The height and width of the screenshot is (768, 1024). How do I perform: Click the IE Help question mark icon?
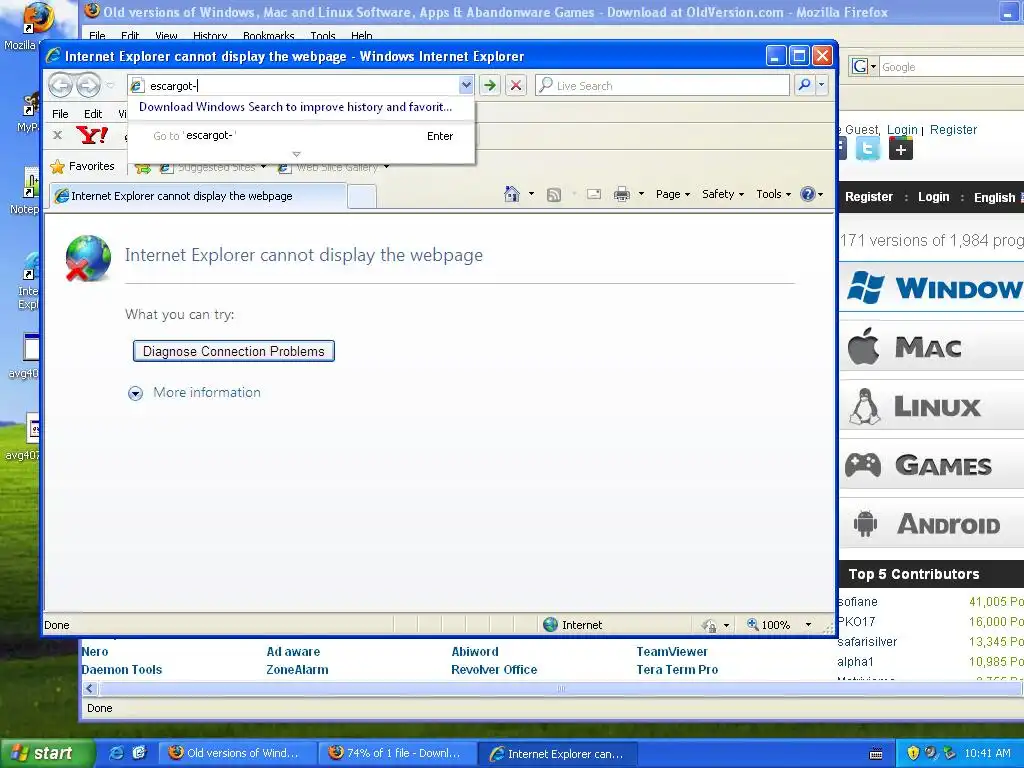(x=808, y=194)
